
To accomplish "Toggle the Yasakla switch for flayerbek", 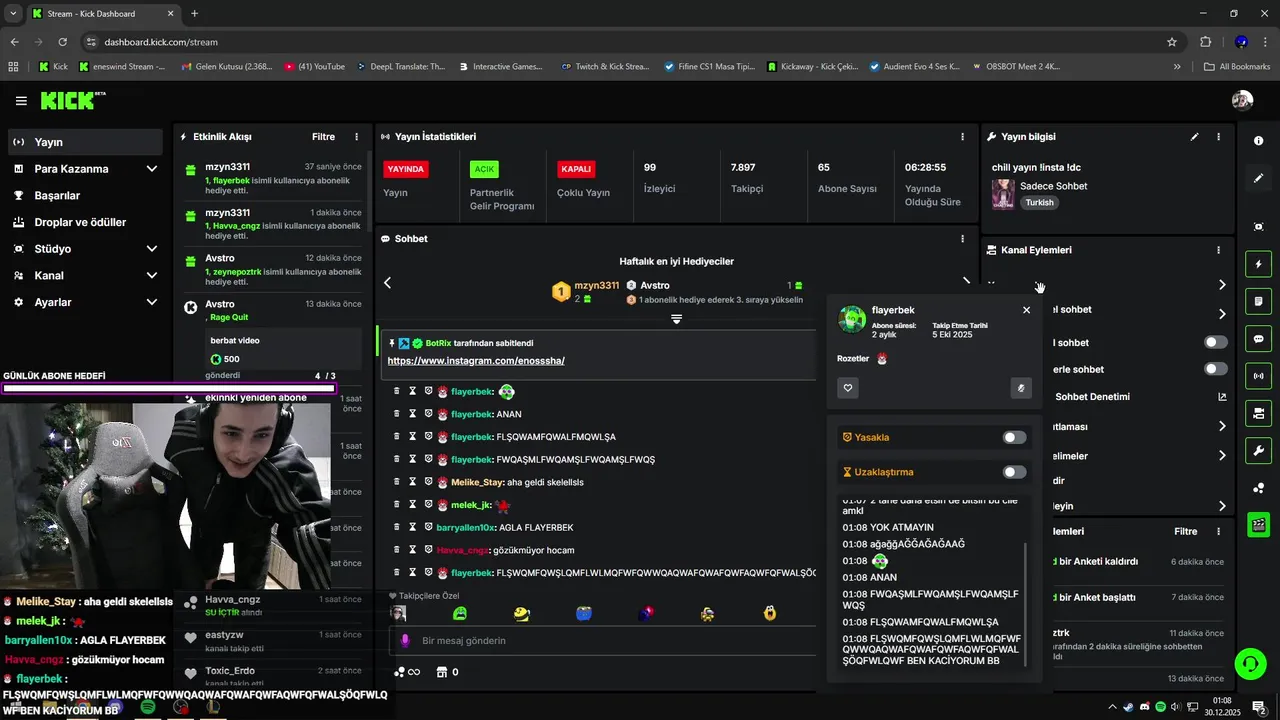I will pos(1014,437).
